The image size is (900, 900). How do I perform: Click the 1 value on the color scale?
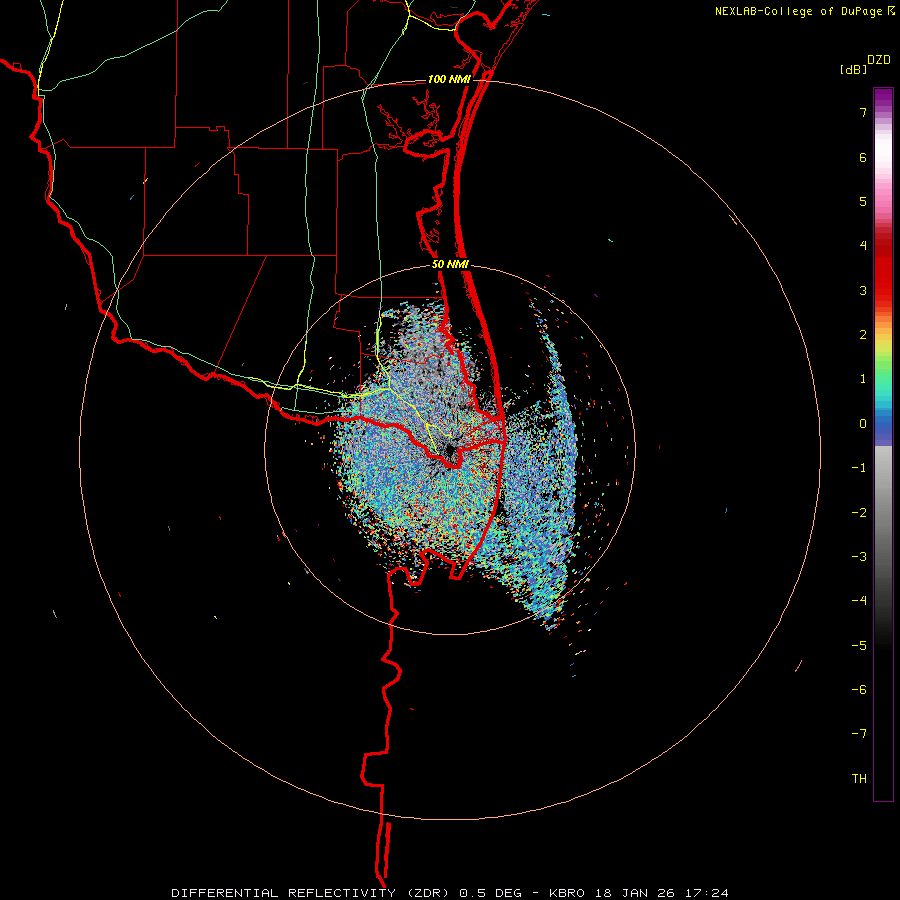pos(863,379)
